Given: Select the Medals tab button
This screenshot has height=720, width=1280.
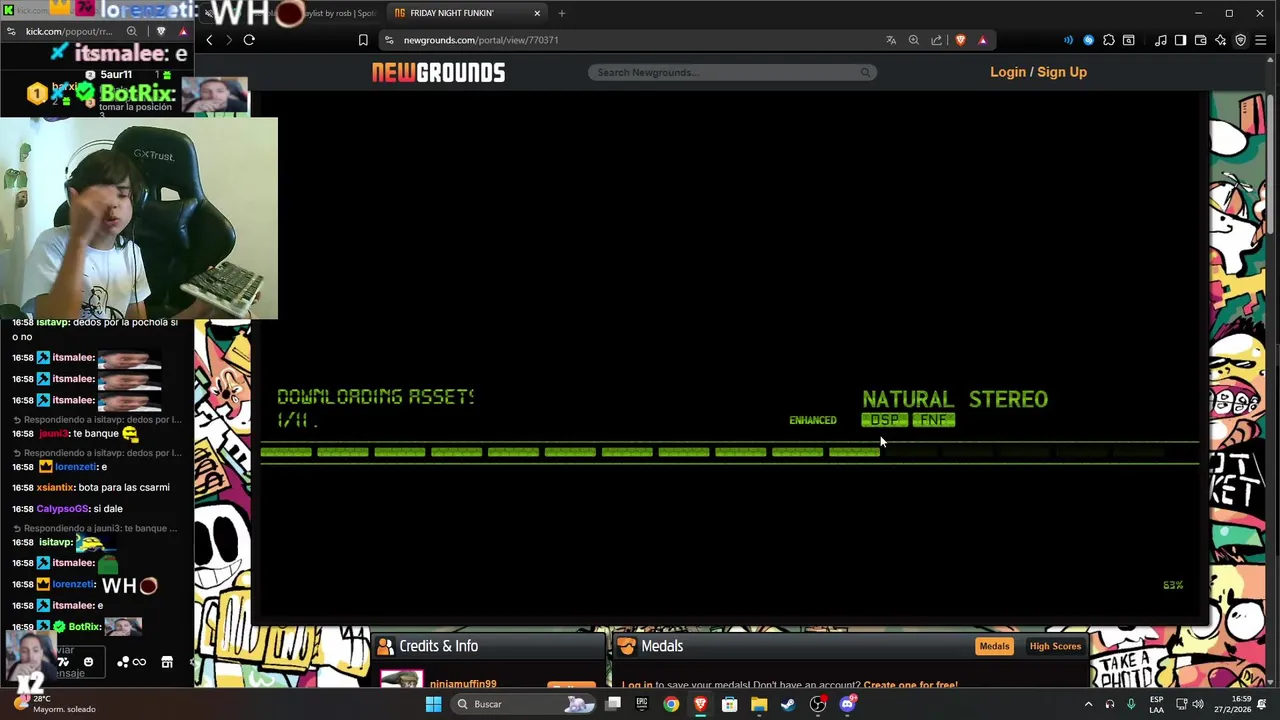Looking at the screenshot, I should click(x=994, y=646).
